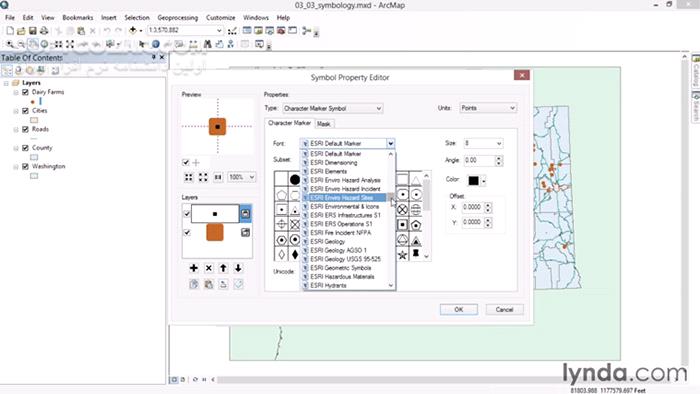Move layer up with the up arrow
Viewport: 700px width, 394px height.
[223, 268]
